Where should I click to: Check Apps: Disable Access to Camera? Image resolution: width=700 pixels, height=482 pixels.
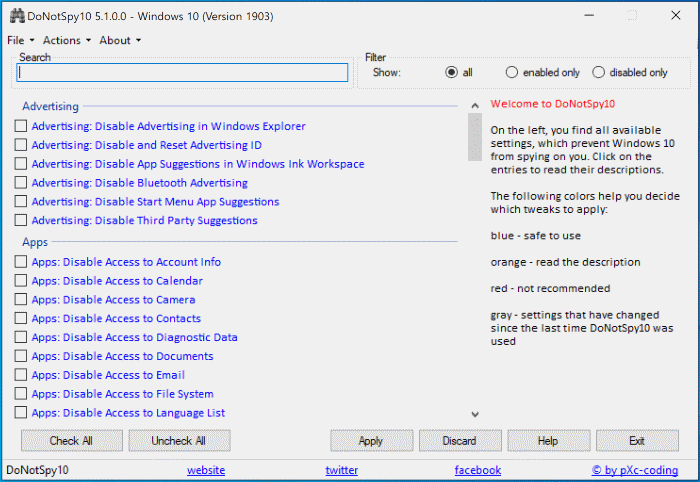pyautogui.click(x=21, y=299)
